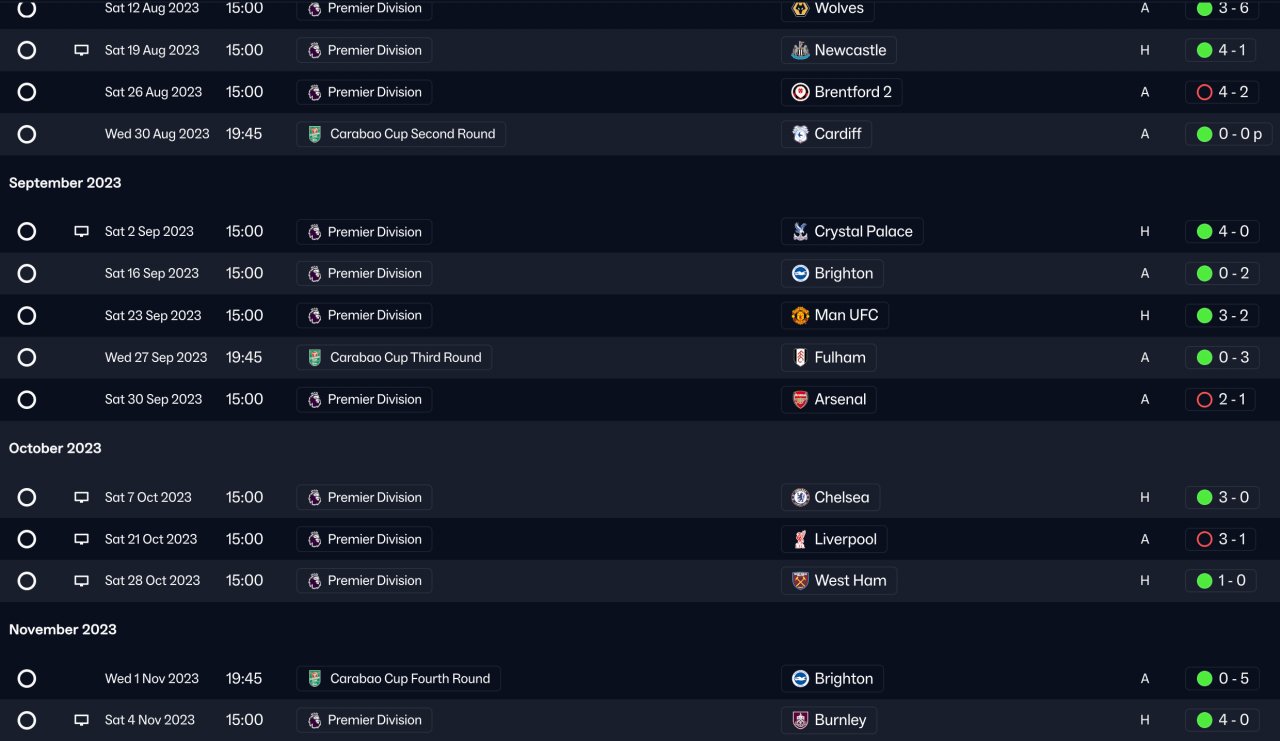Click the Arsenal club badge icon
This screenshot has height=741, width=1280.
point(800,400)
